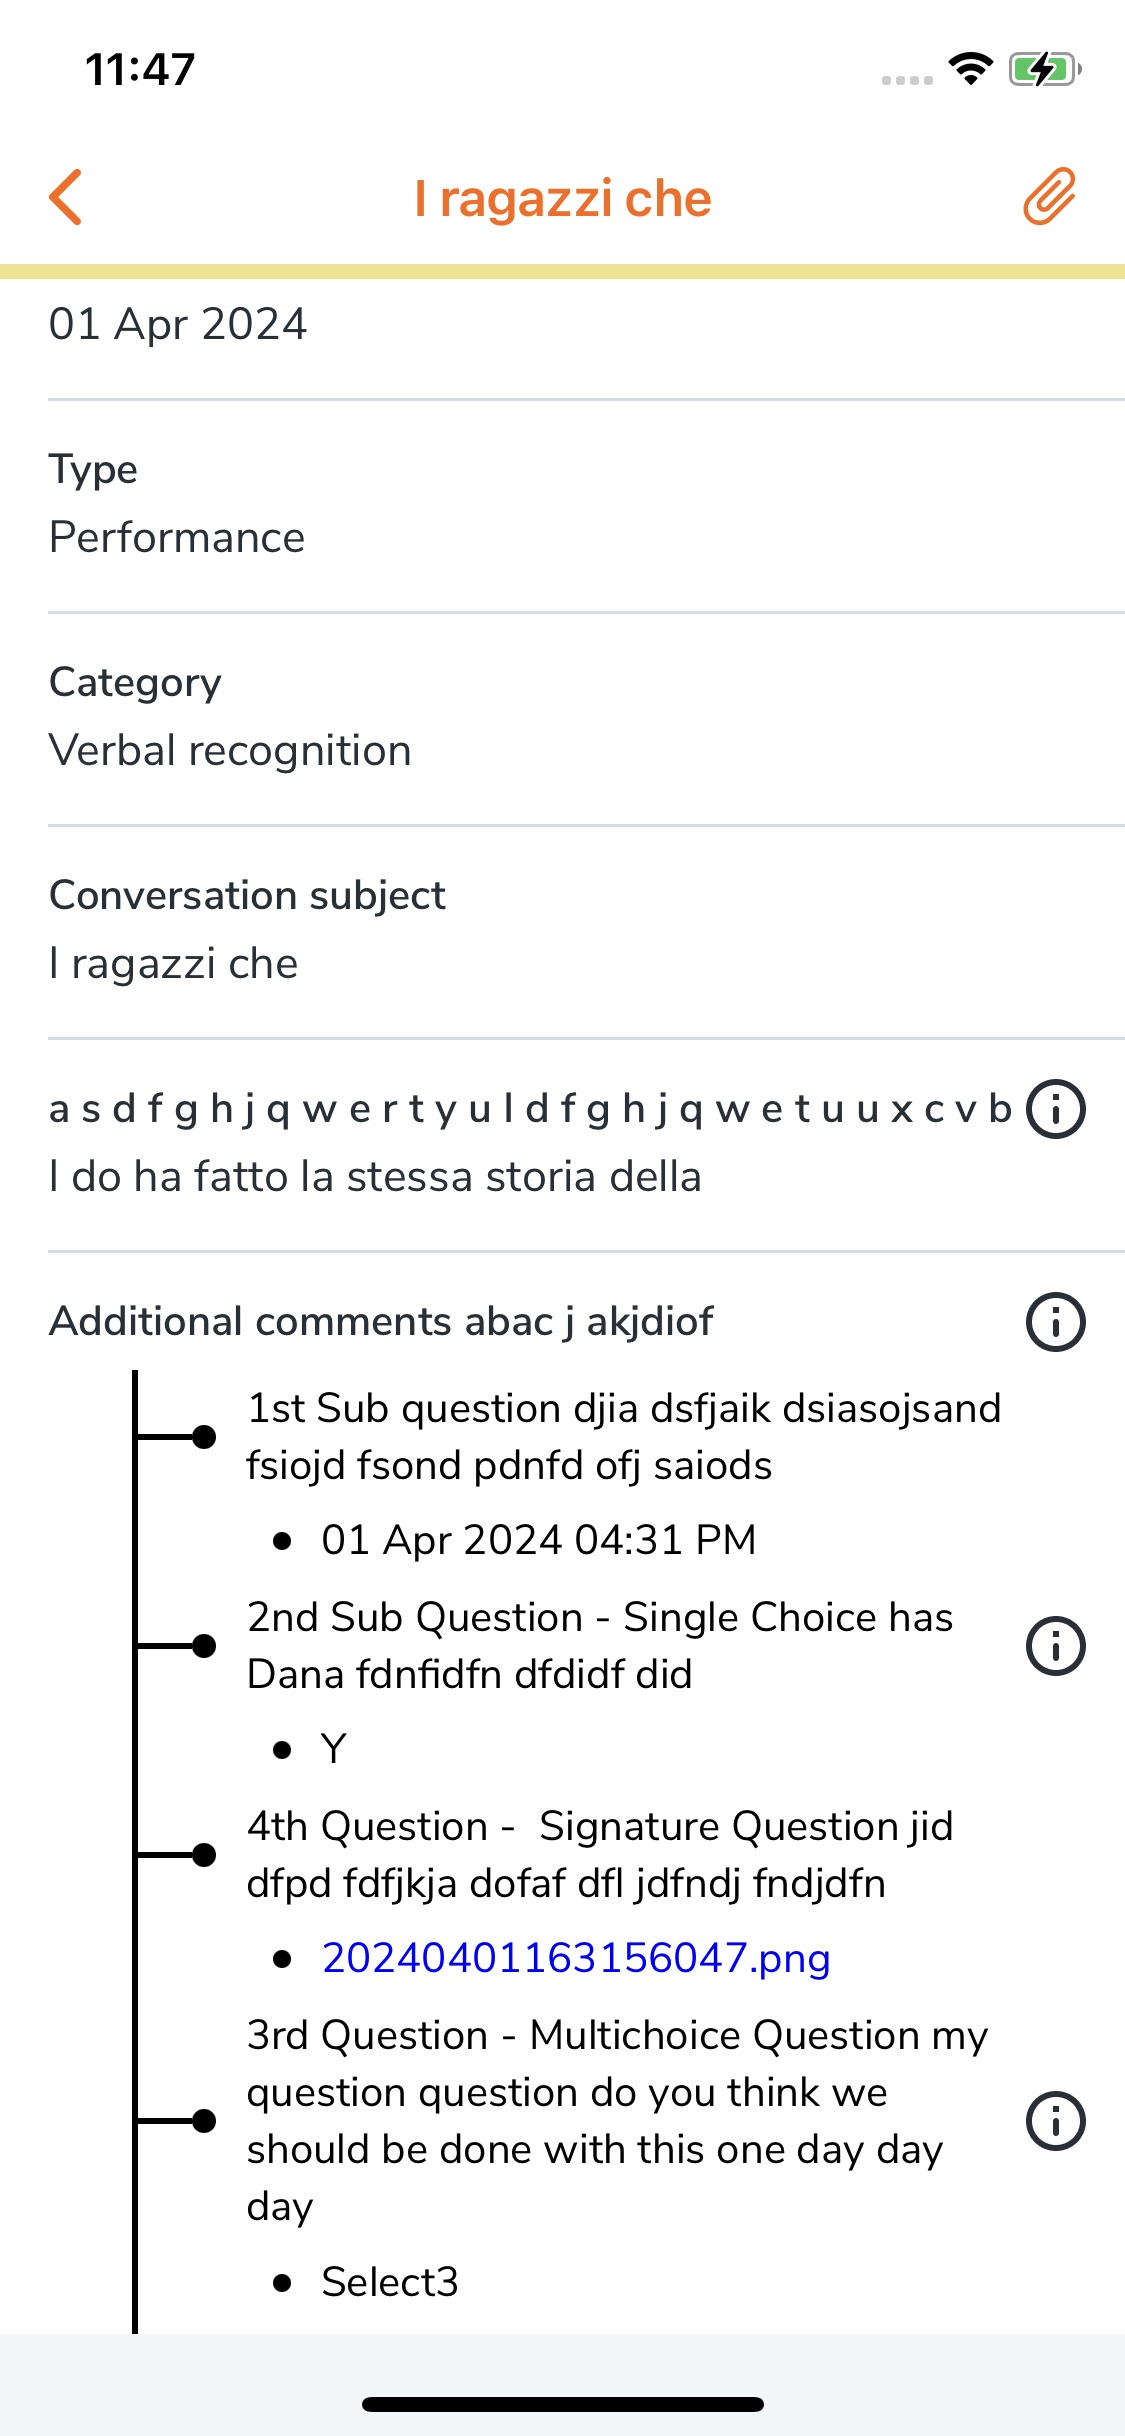Image resolution: width=1125 pixels, height=2436 pixels.
Task: Tap the Wi-Fi status icon
Action: 970,69
